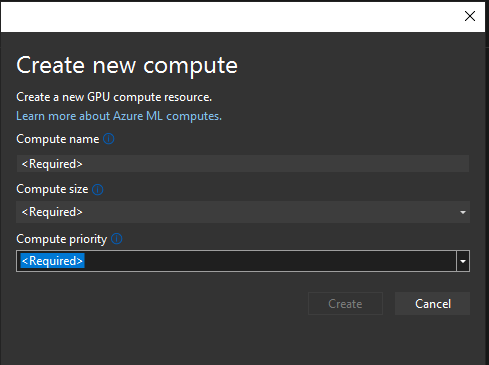Image resolution: width=489 pixels, height=365 pixels.
Task: Open the Compute priority dropdown arrow
Action: pyautogui.click(x=463, y=261)
